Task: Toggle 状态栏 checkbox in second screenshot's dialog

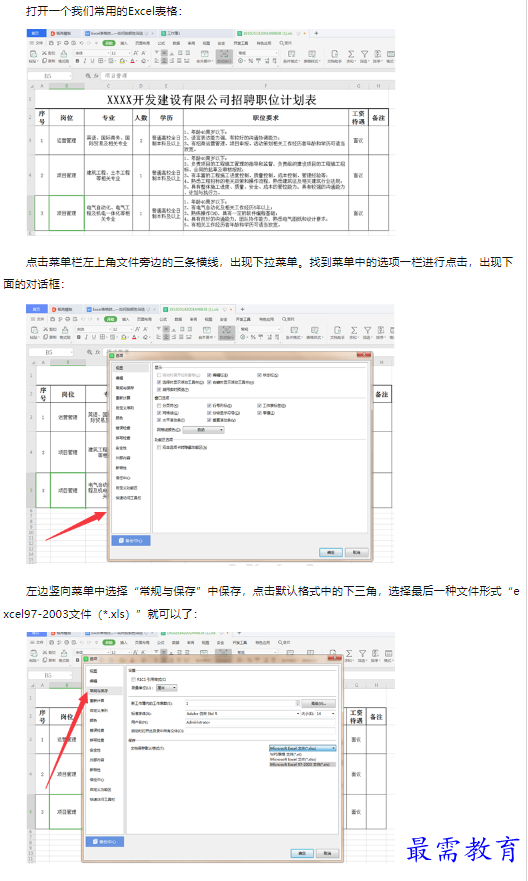Action: 260,375
